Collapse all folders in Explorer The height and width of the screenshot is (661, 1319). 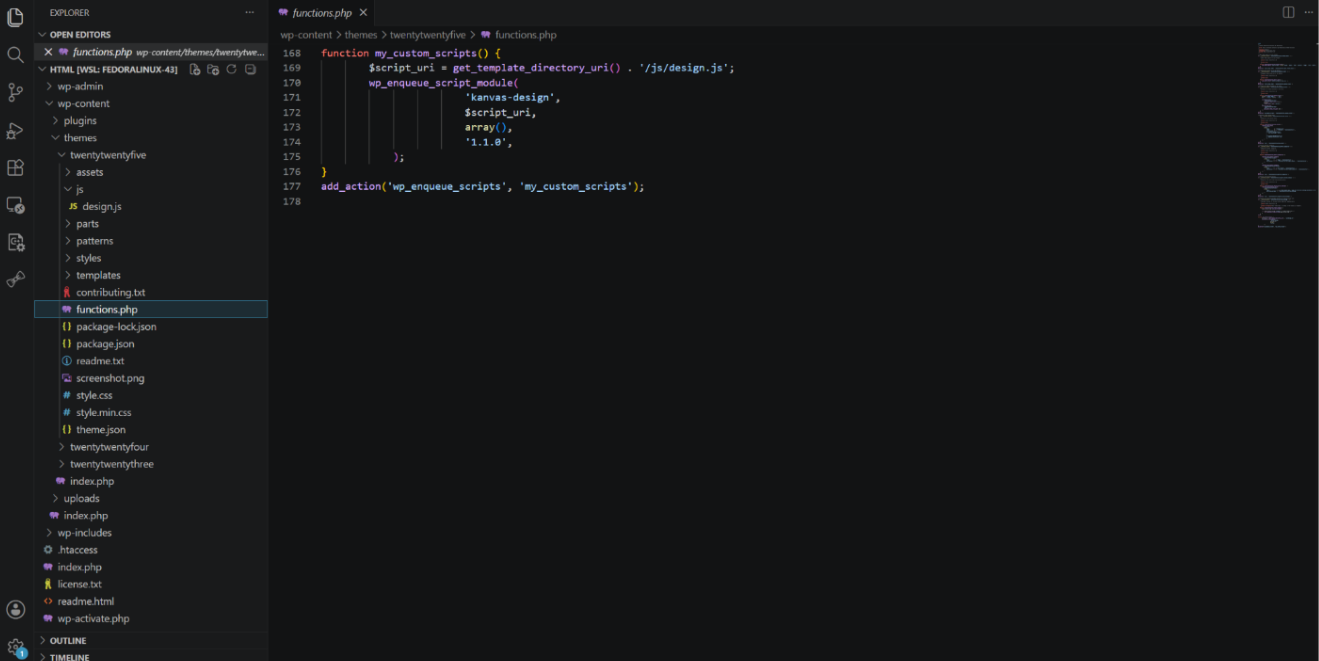pyautogui.click(x=250, y=70)
